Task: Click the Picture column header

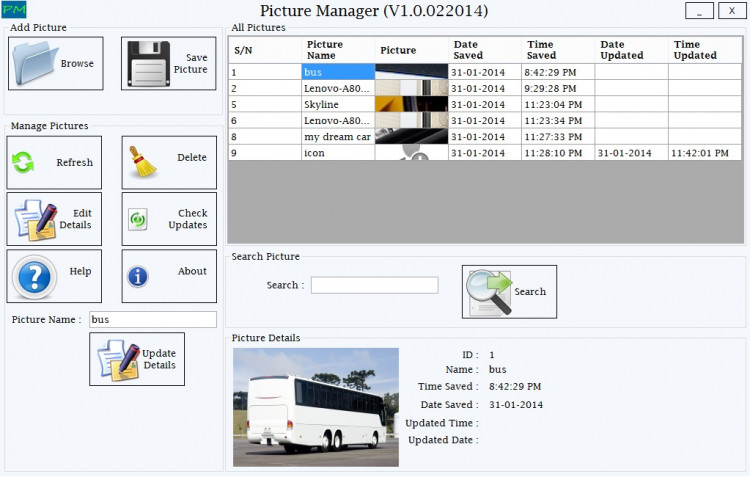Action: click(411, 50)
